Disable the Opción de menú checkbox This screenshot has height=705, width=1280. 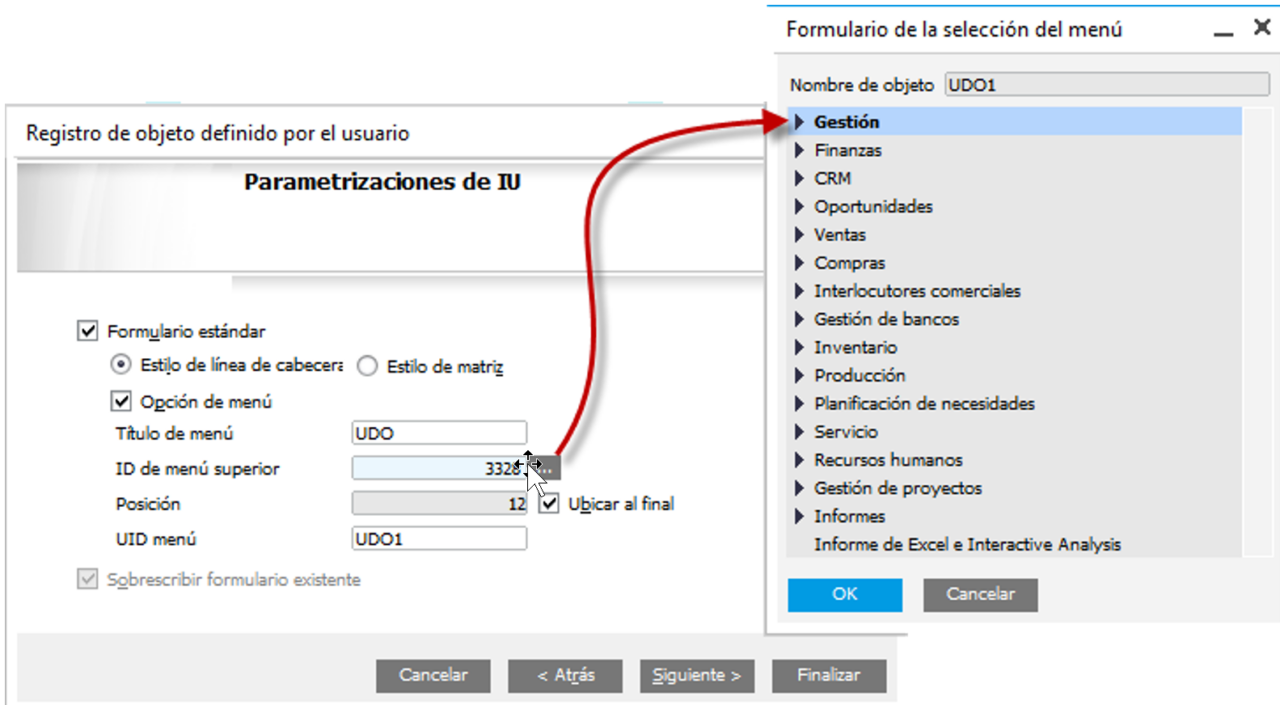point(121,401)
